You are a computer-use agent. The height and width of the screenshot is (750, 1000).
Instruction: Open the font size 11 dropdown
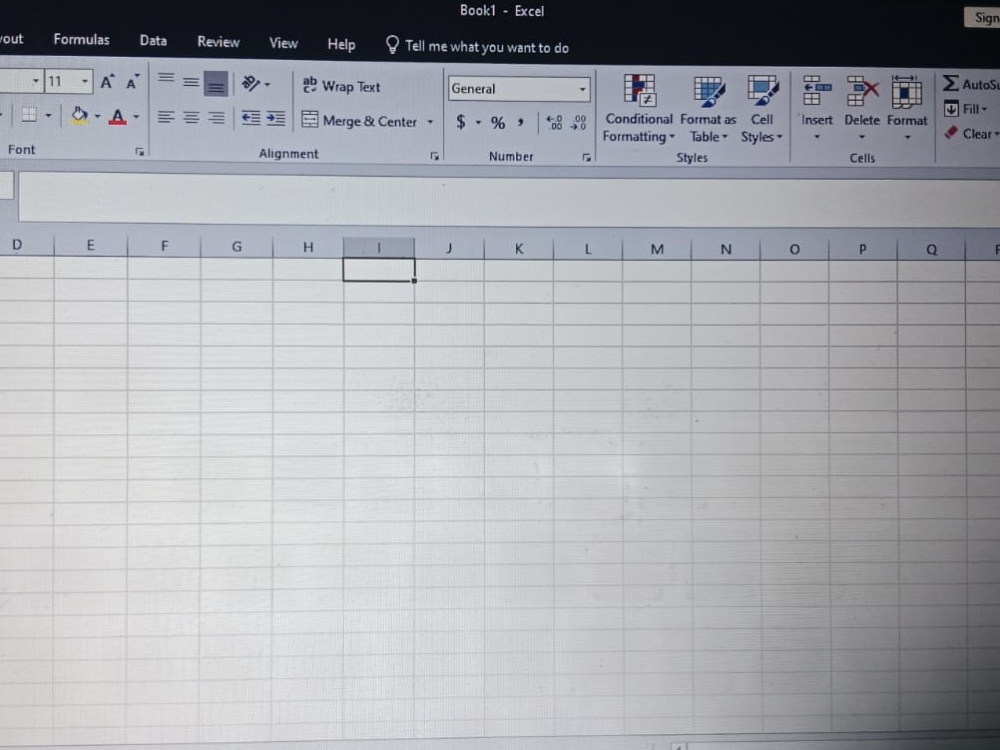point(84,82)
